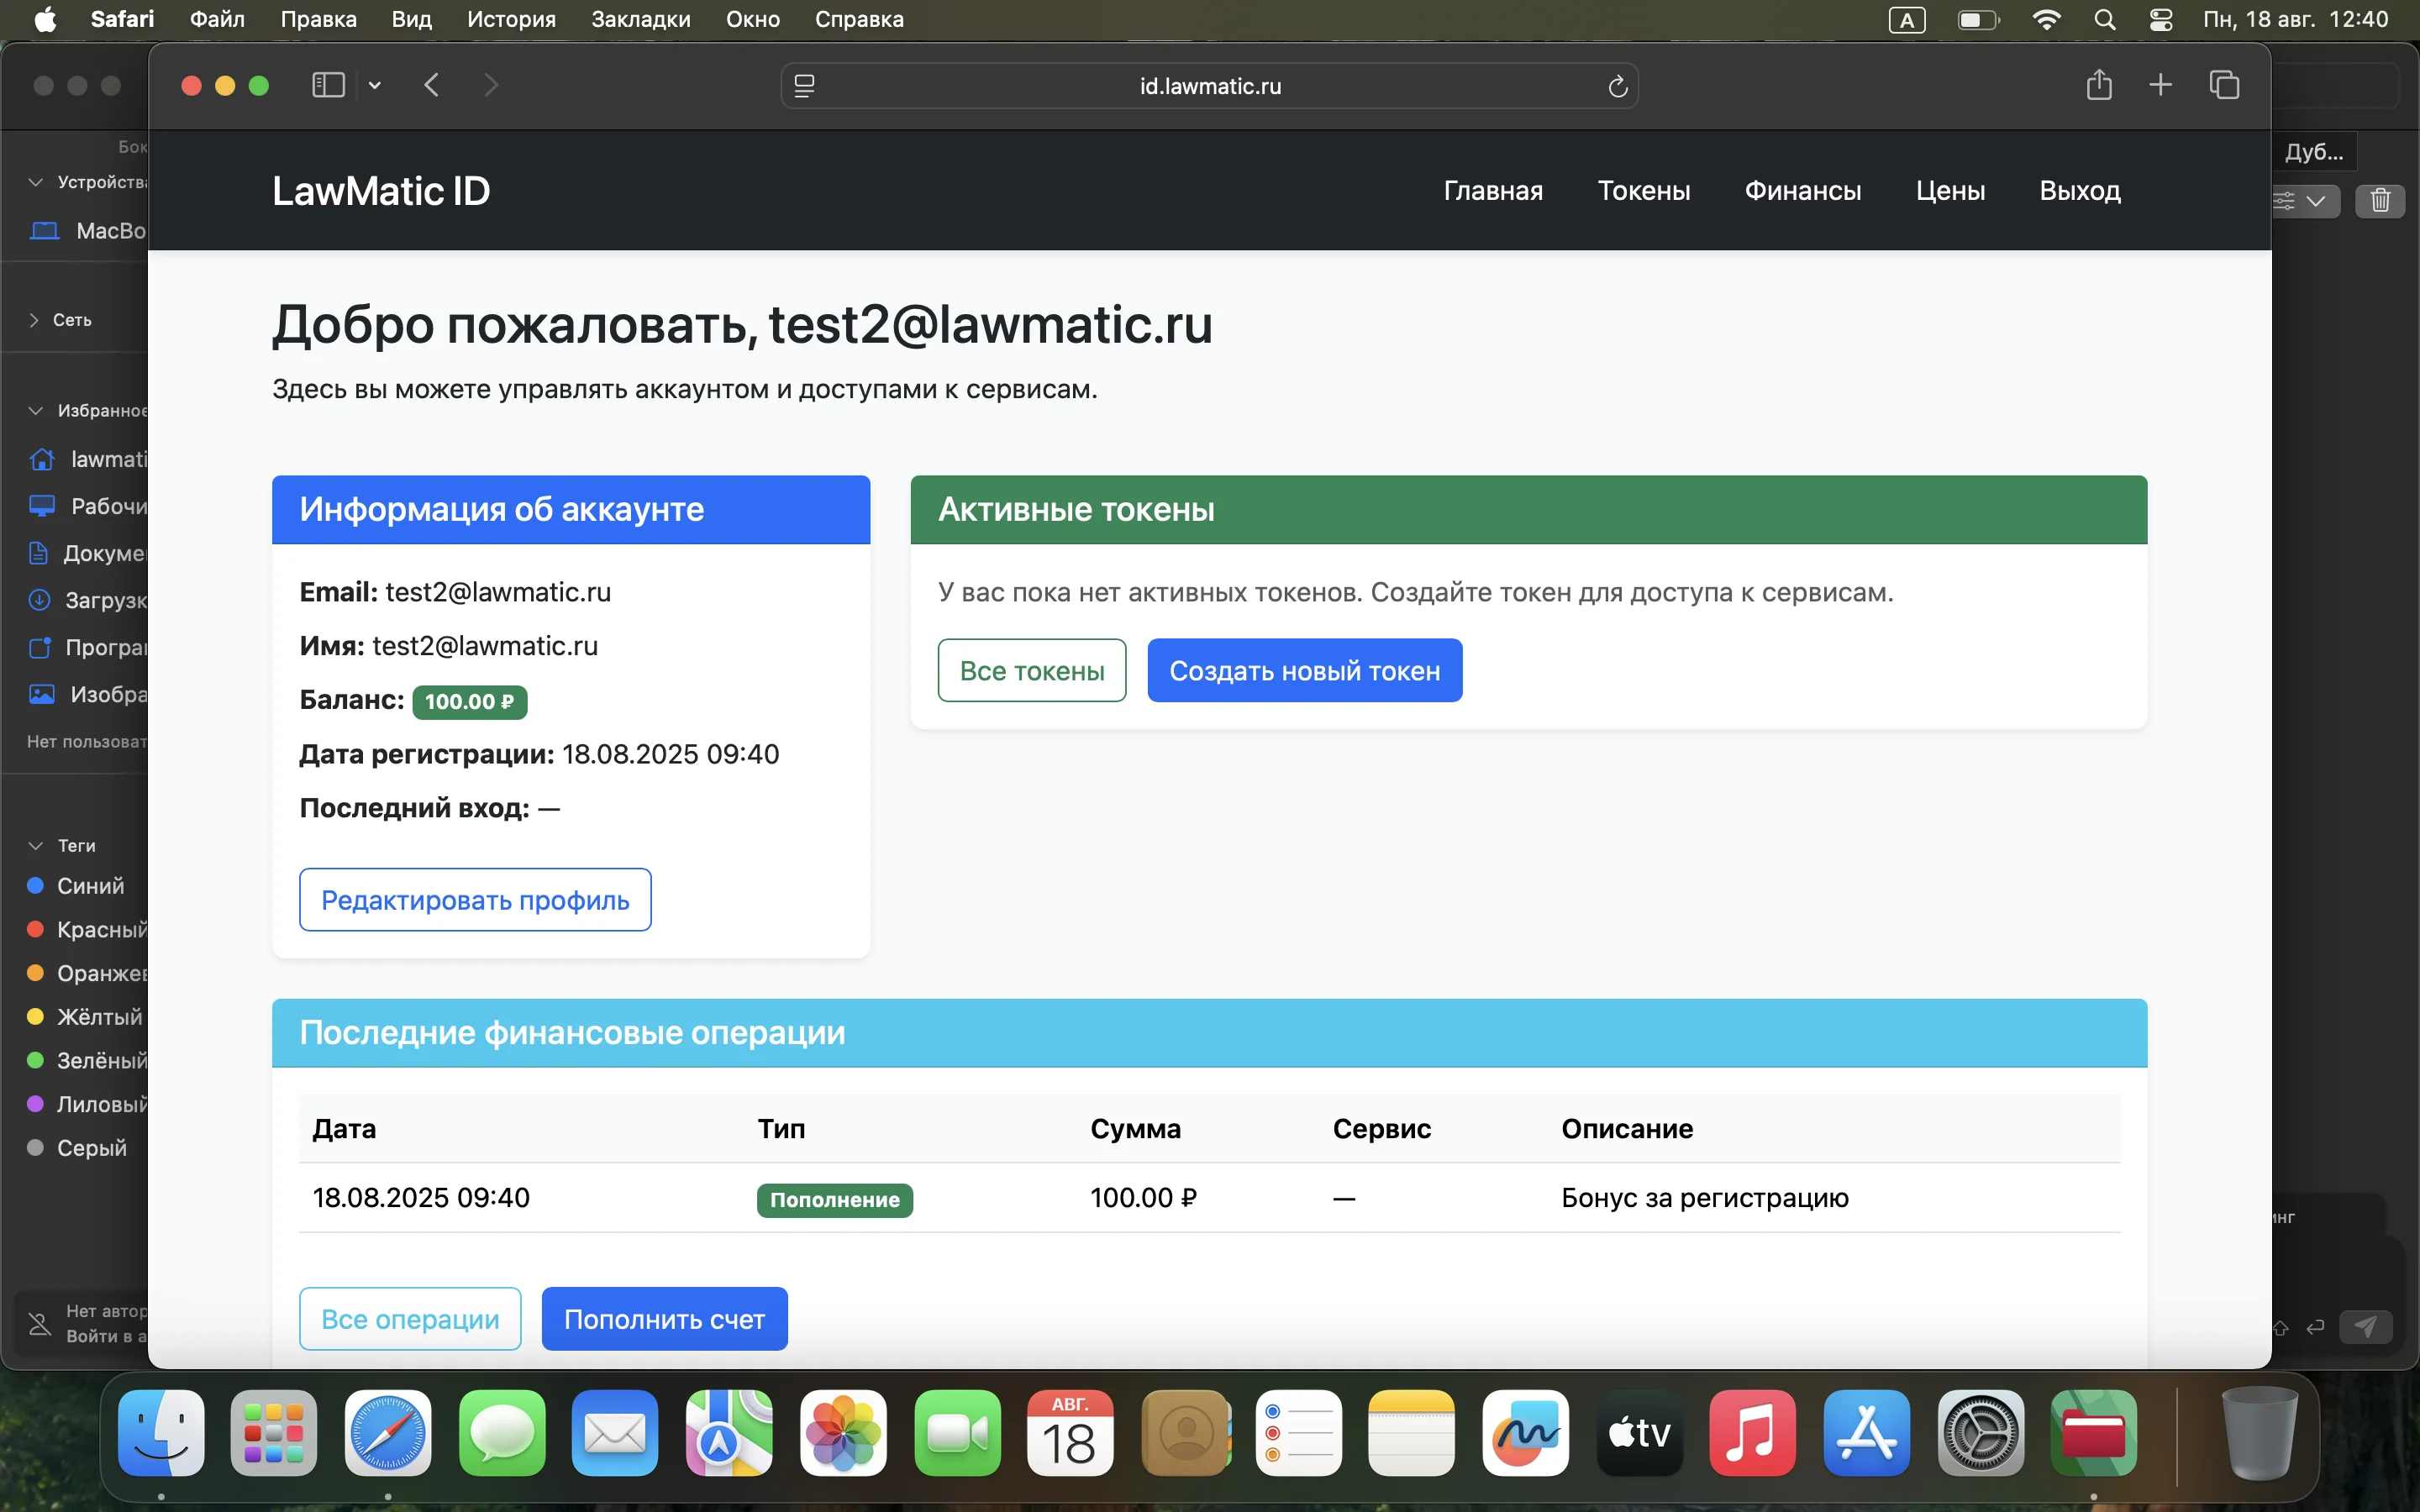Open Control Center icon in the menu bar
Viewport: 2420px width, 1512px height.
pos(2161,20)
